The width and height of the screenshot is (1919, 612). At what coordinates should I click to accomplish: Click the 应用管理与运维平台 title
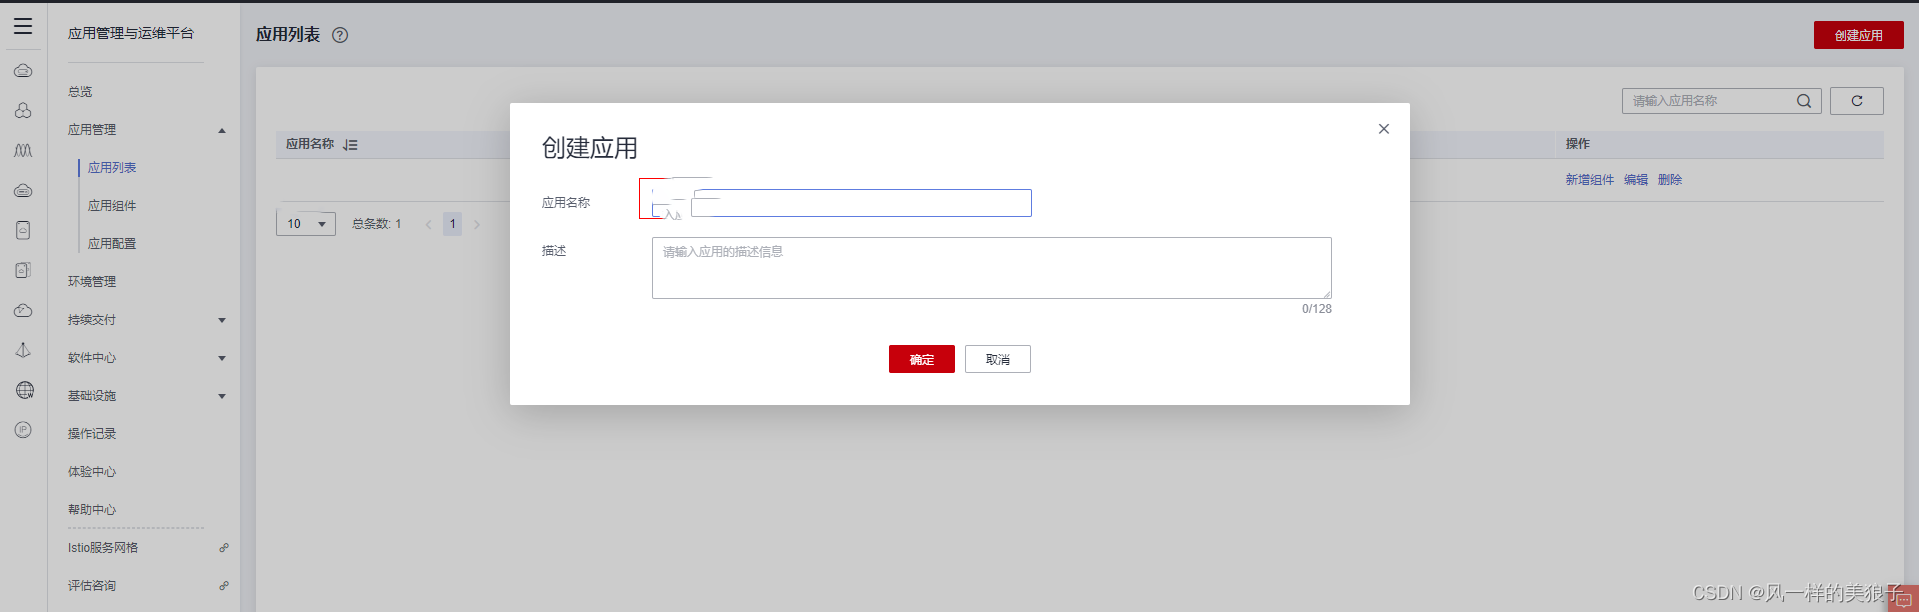point(131,33)
